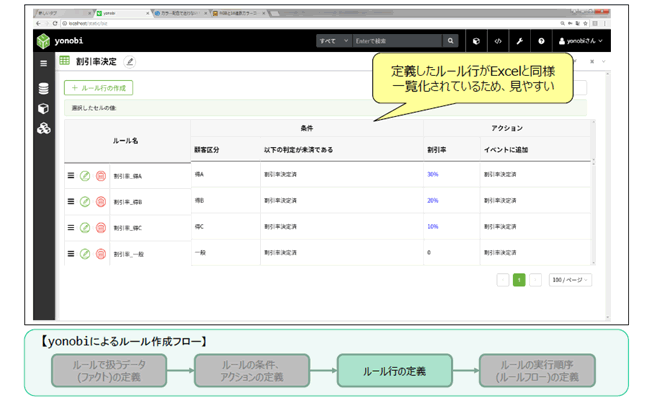The height and width of the screenshot is (400, 650).
Task: Open the database icon in the sidebar
Action: pyautogui.click(x=44, y=89)
